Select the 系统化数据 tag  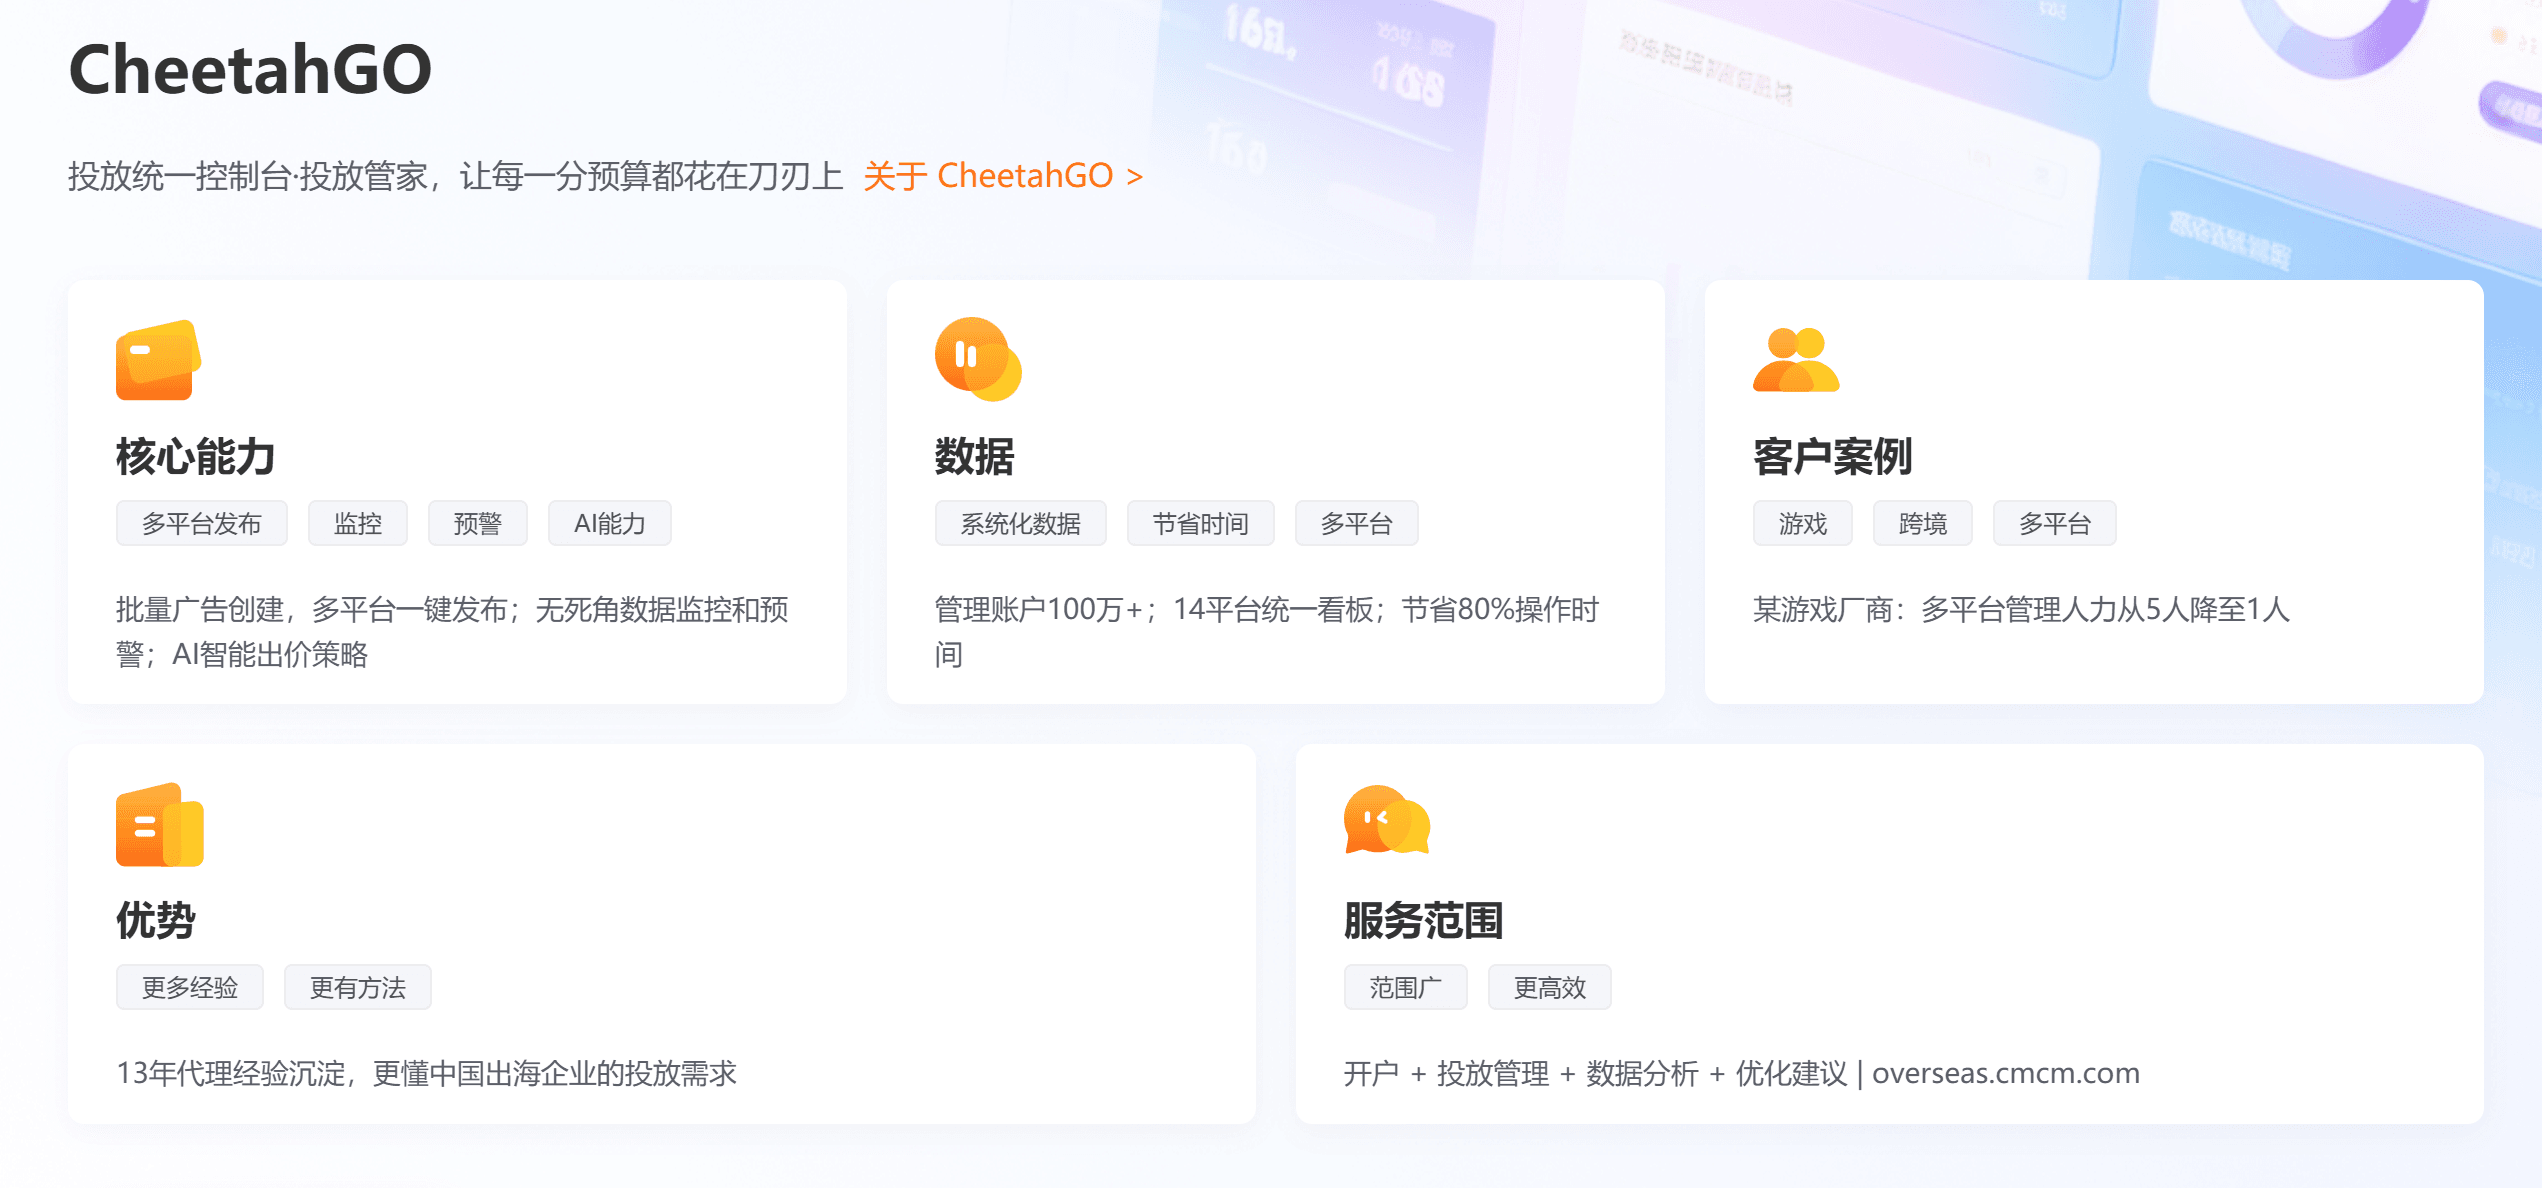point(1021,523)
